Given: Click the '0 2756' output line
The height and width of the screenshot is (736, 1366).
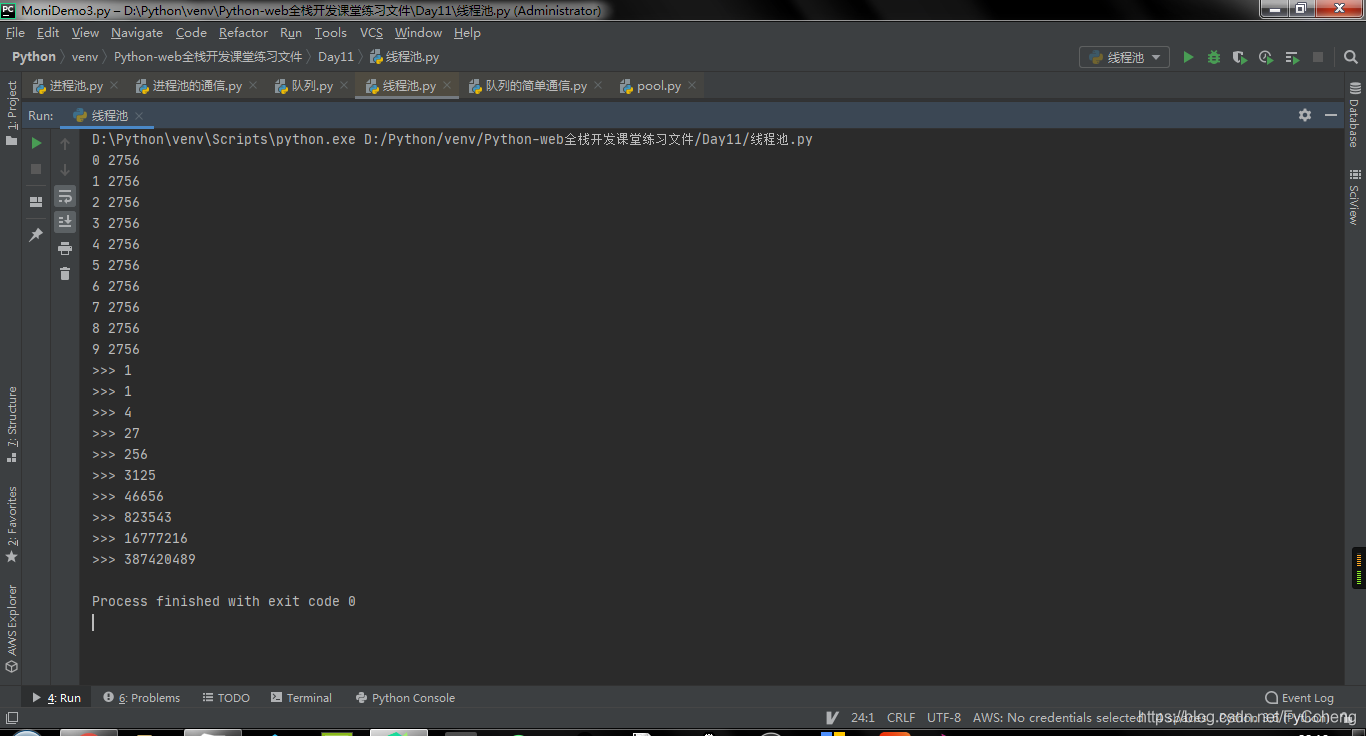Looking at the screenshot, I should (116, 161).
